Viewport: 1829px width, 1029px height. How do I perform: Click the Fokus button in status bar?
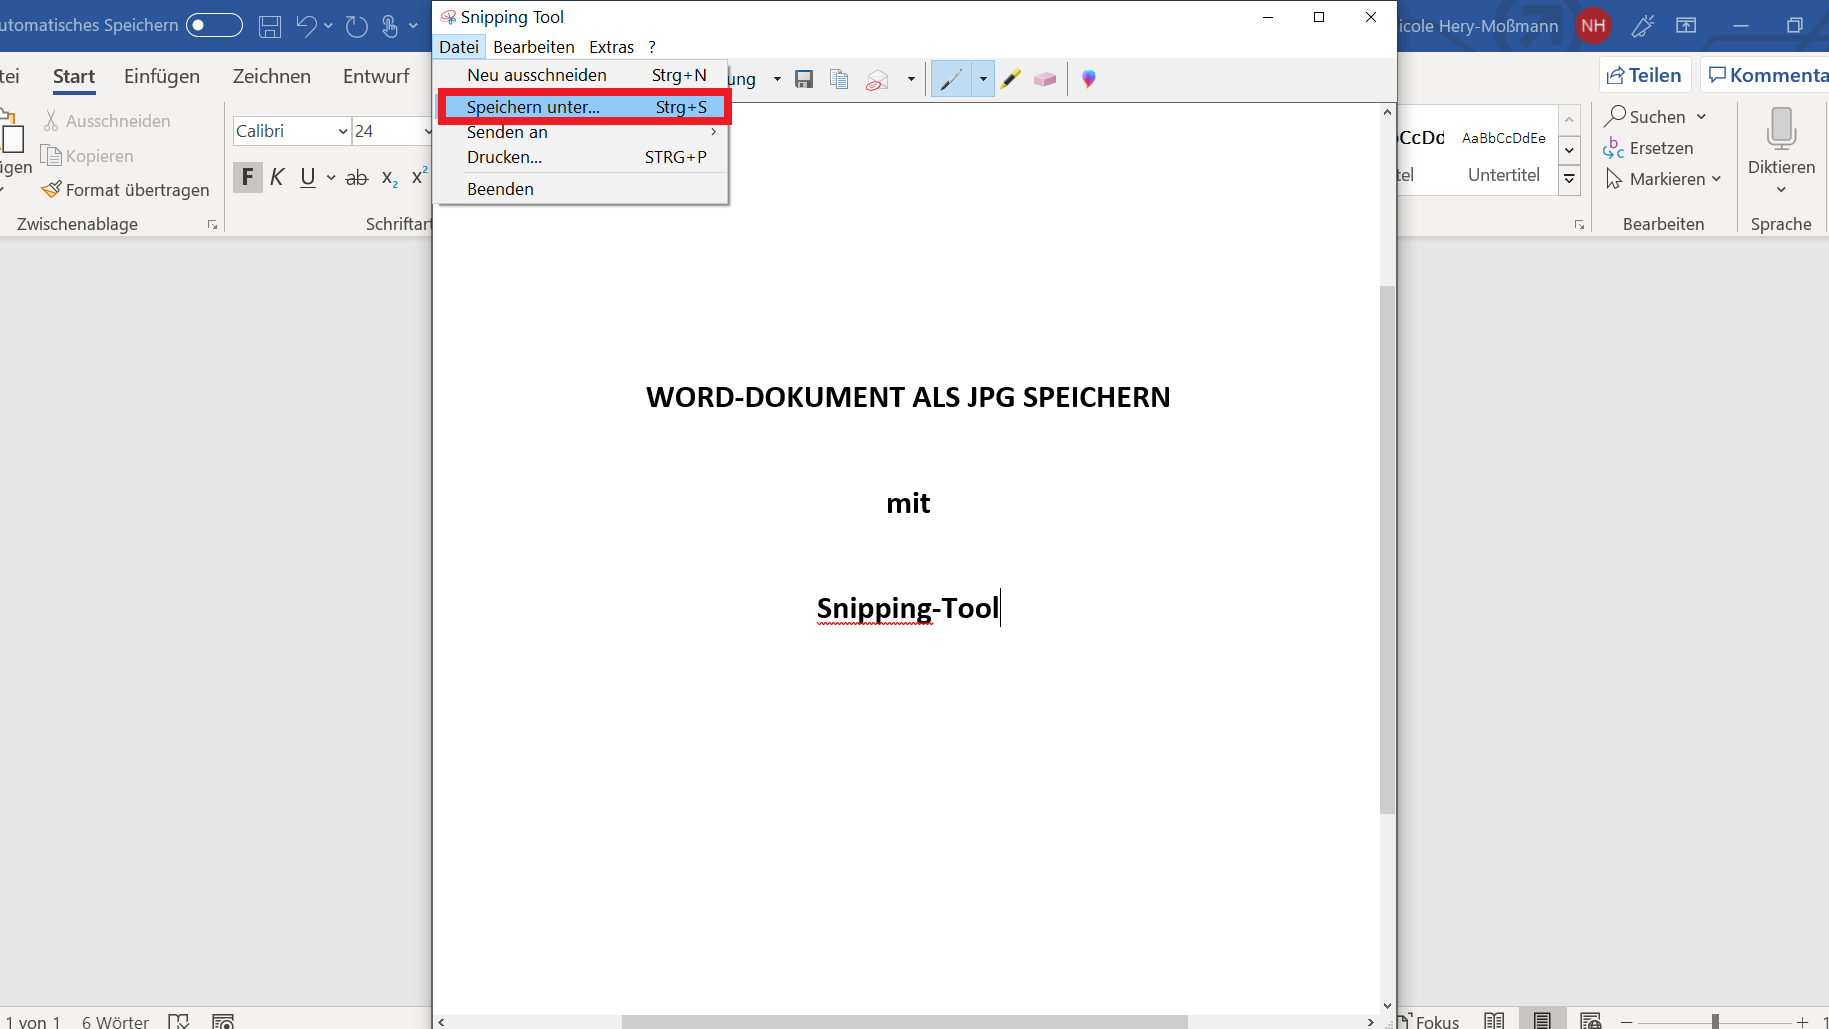click(x=1428, y=1021)
